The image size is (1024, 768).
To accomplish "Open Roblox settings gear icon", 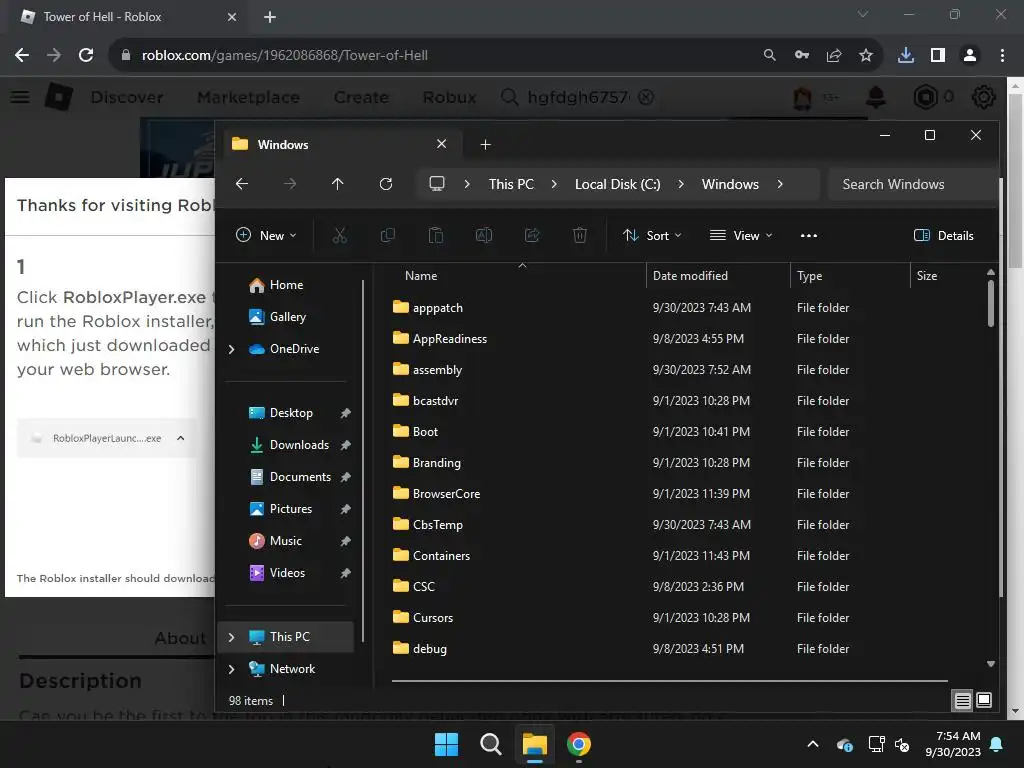I will point(984,97).
